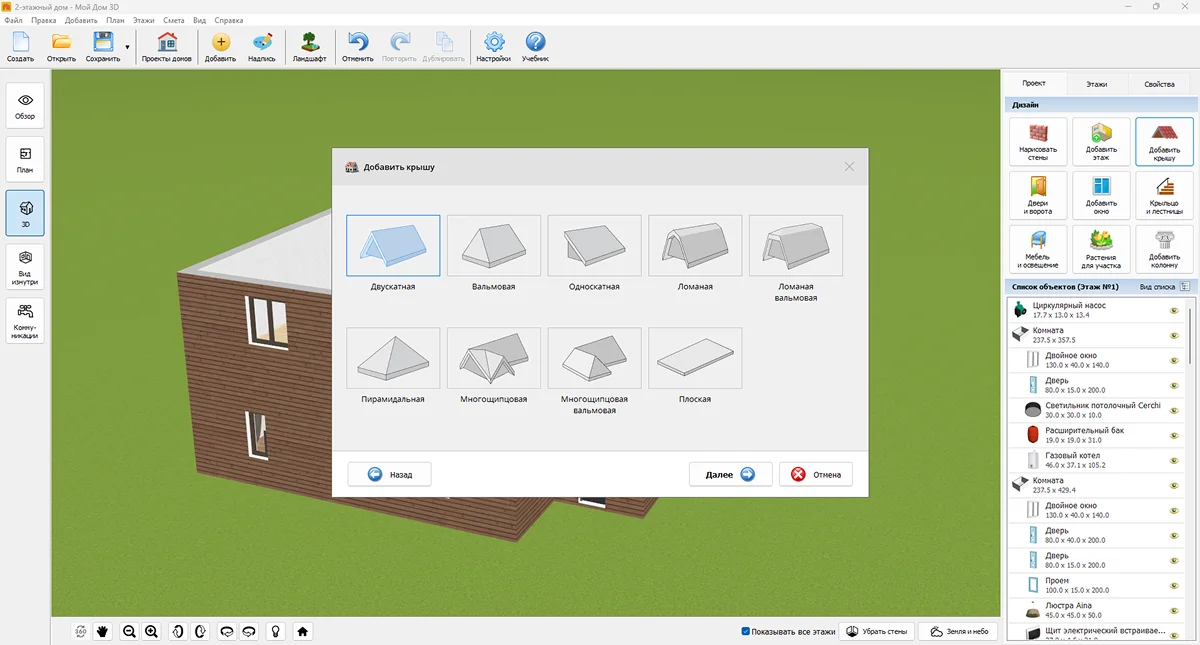The image size is (1200, 645).
Task: Uncheck Показывать все этажи checkbox
Action: tap(746, 631)
